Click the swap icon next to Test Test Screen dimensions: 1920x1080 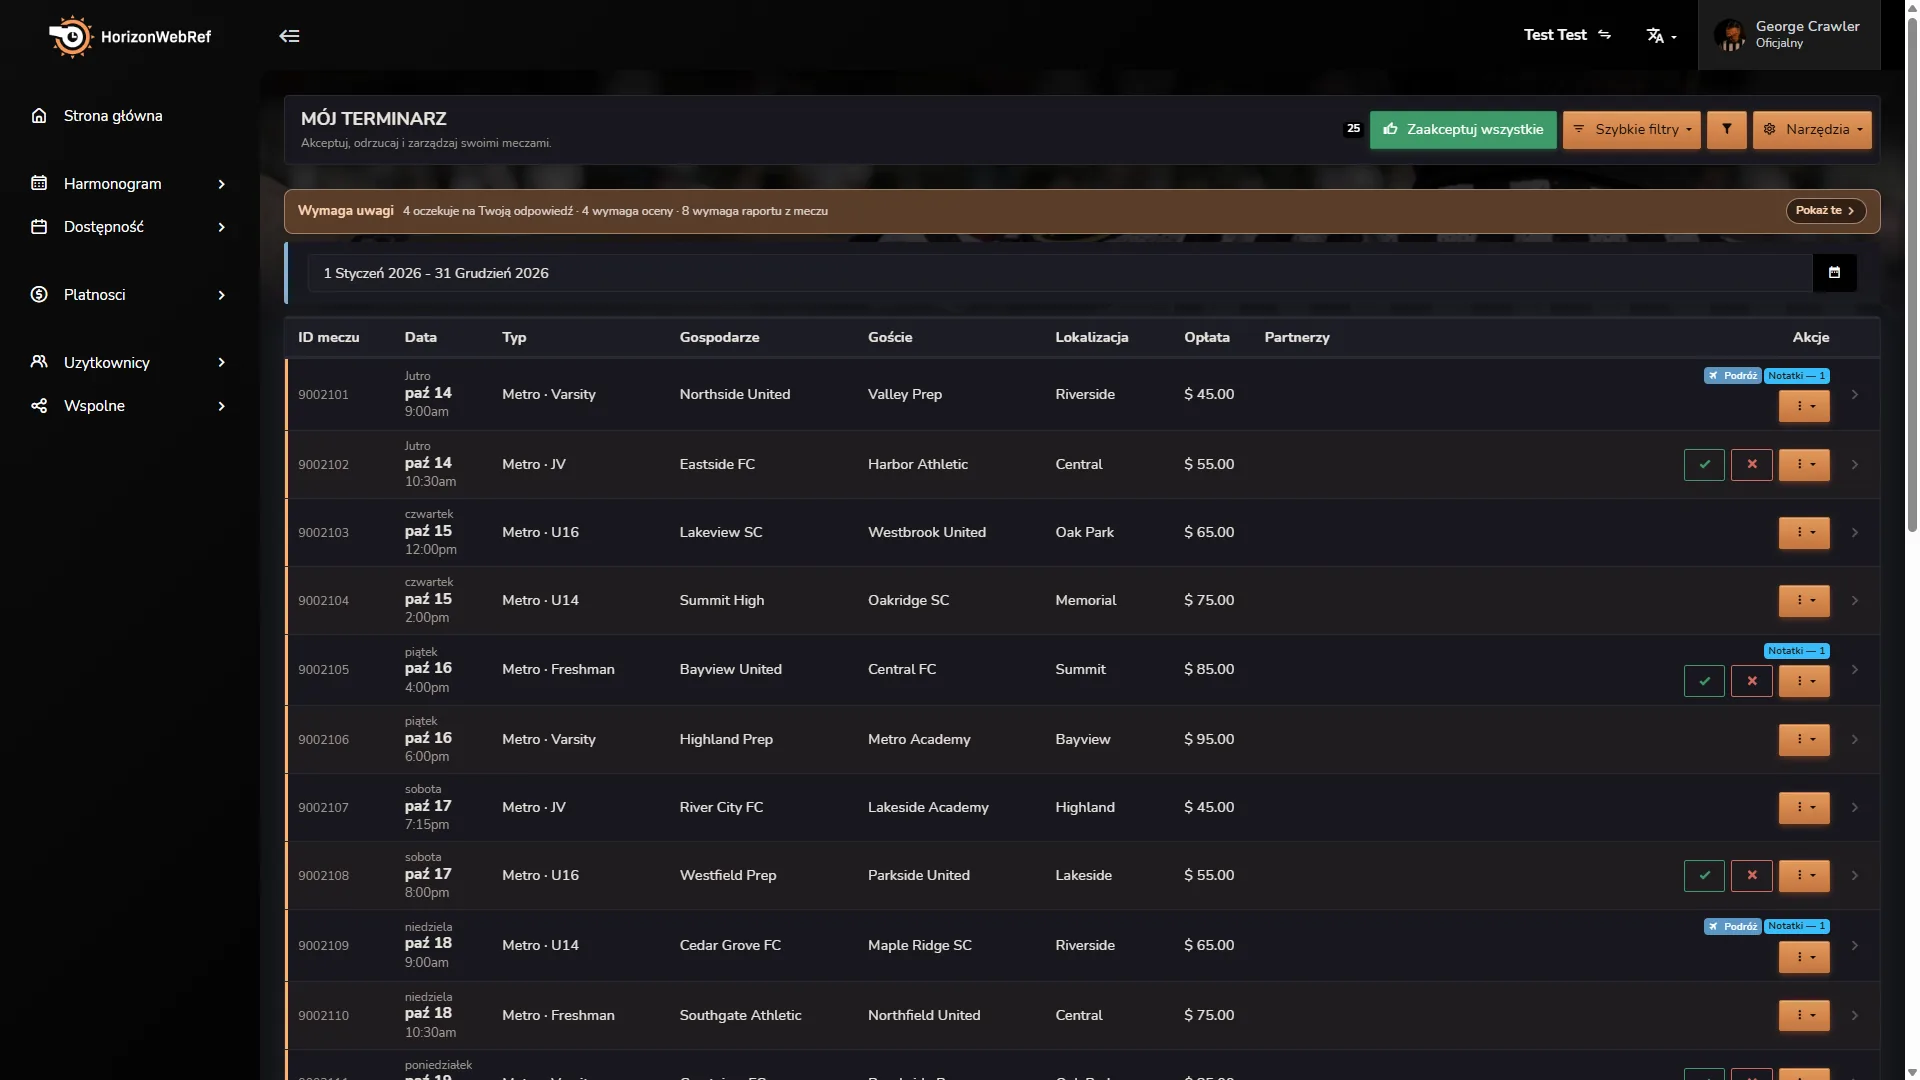pos(1604,34)
